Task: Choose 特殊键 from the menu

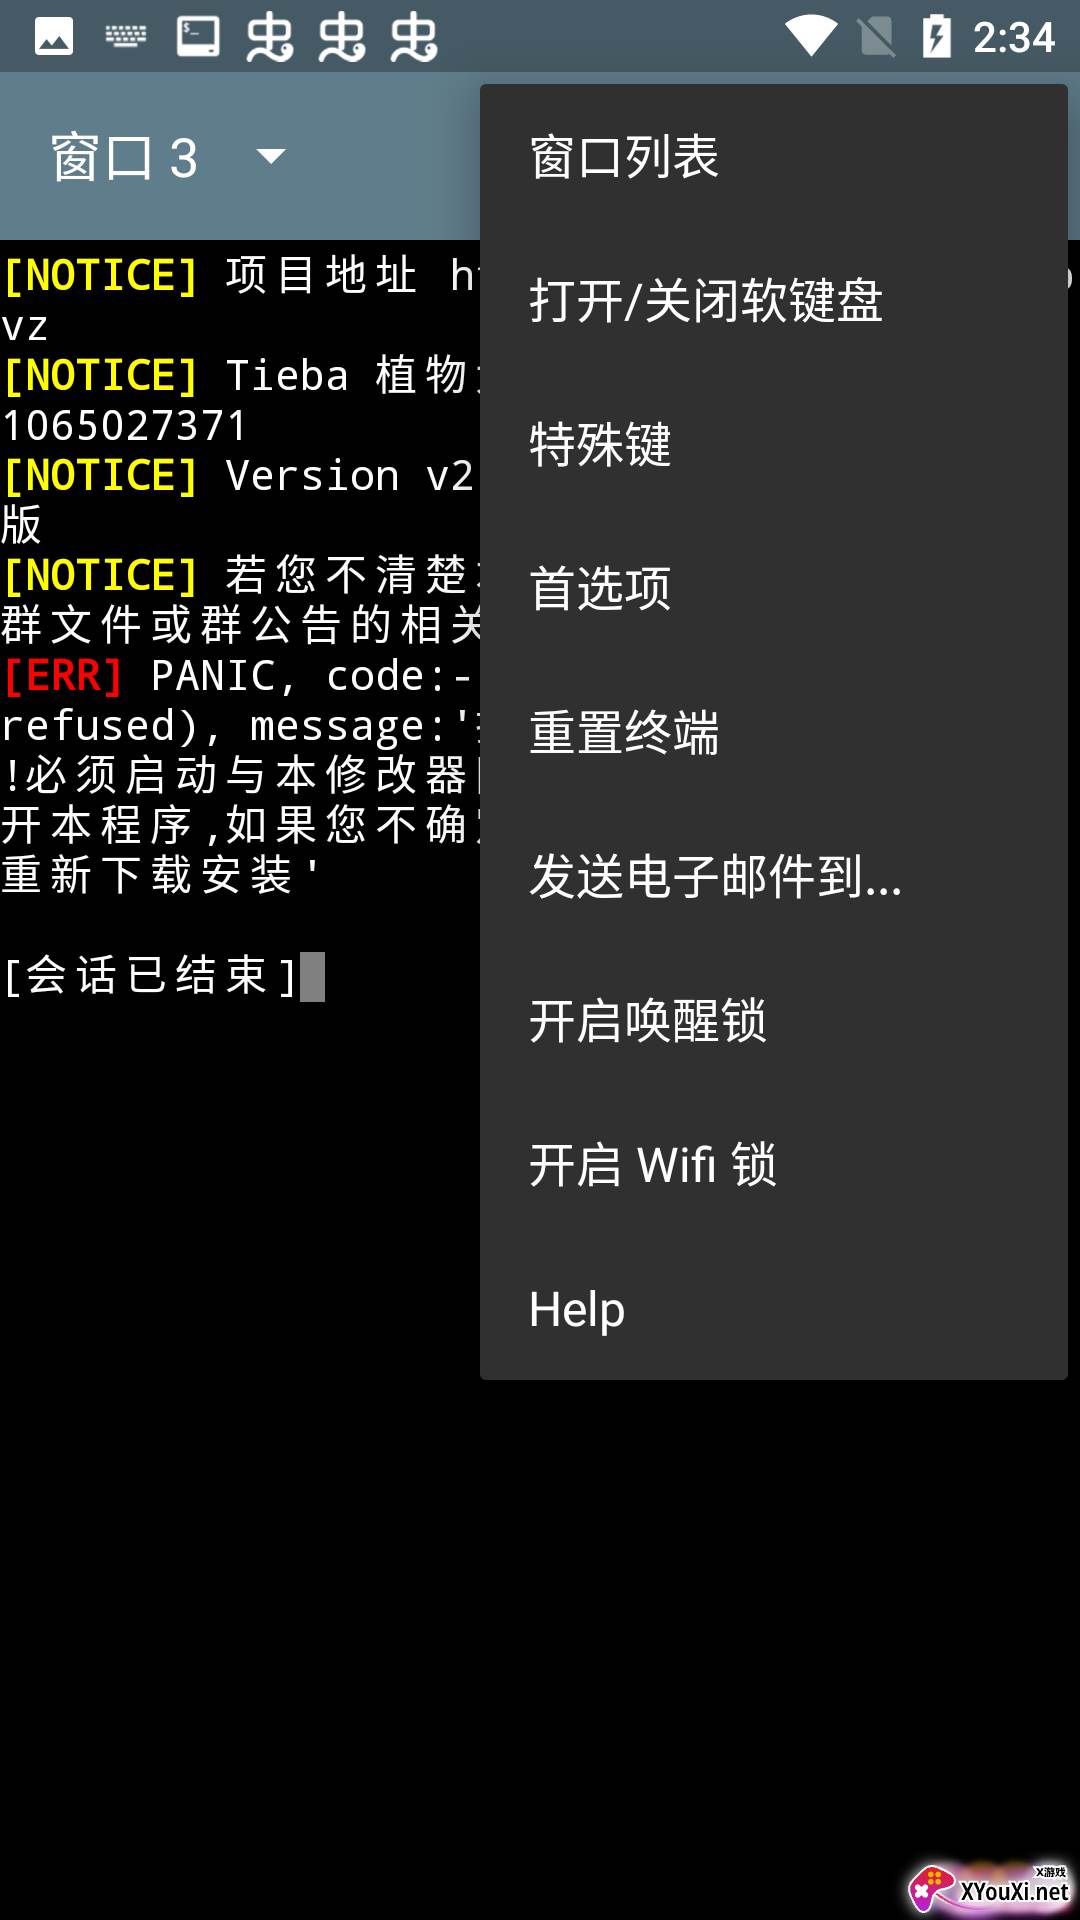Action: pyautogui.click(x=774, y=445)
